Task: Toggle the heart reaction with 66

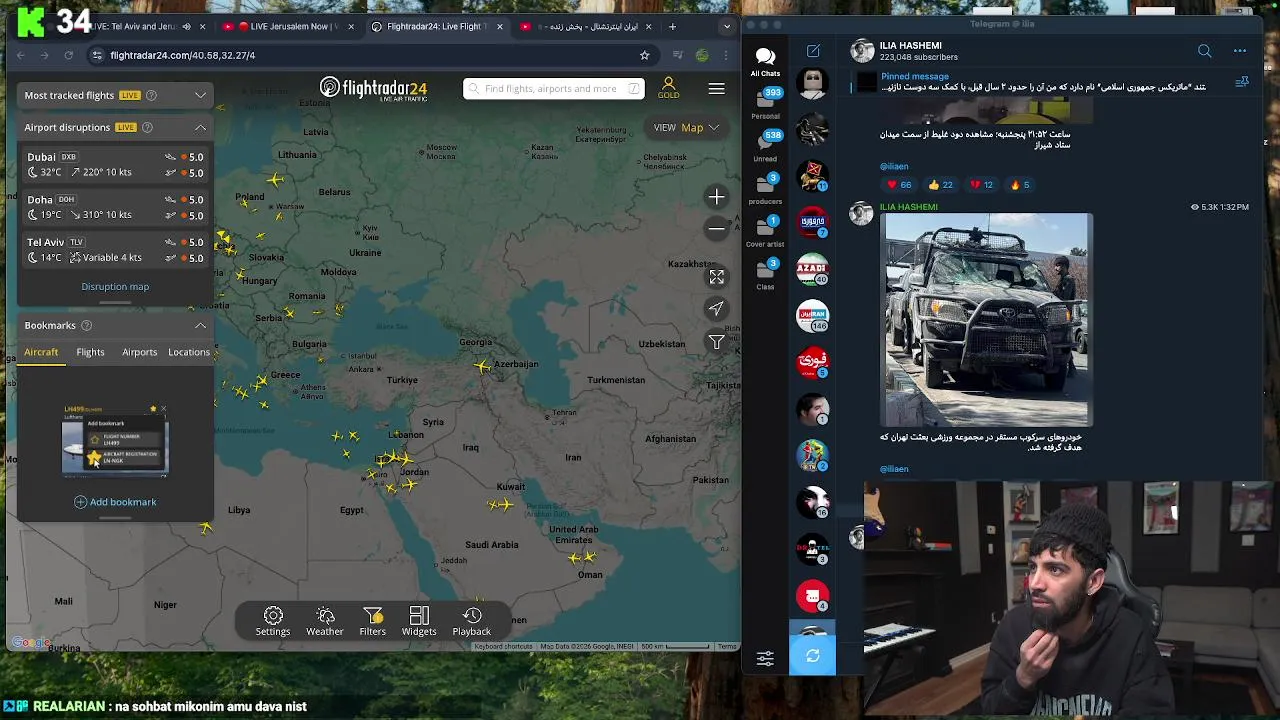Action: 899,185
